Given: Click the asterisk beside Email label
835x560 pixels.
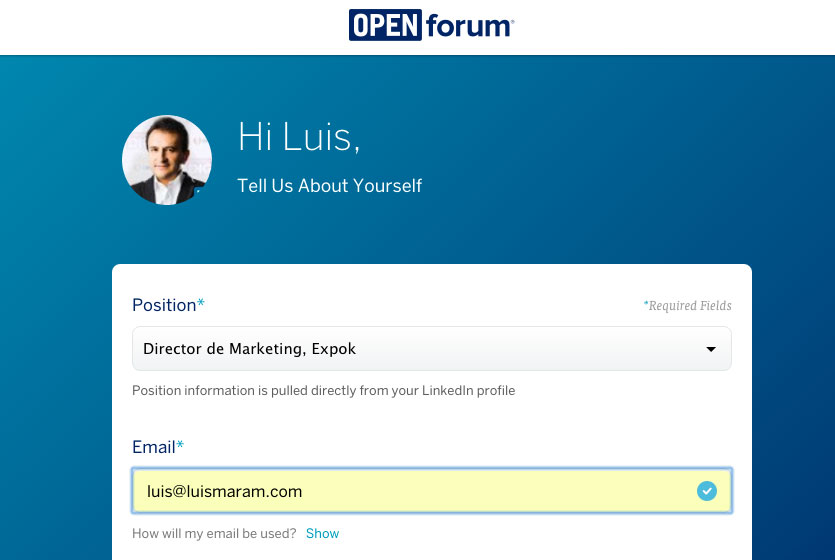Looking at the screenshot, I should point(181,445).
